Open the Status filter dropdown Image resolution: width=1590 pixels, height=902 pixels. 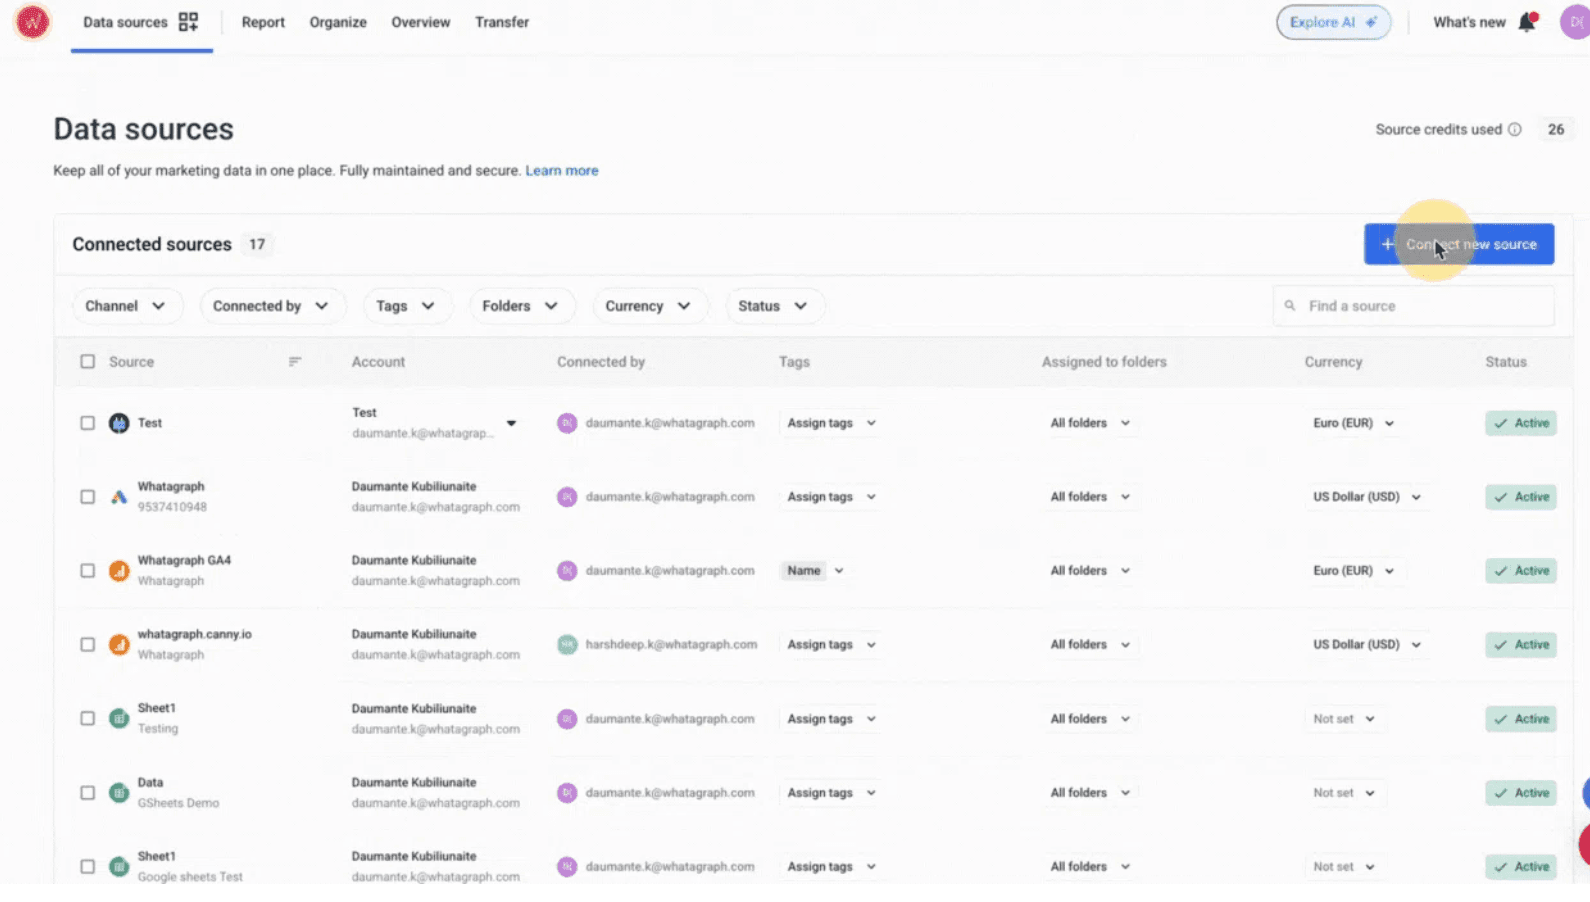(x=773, y=306)
